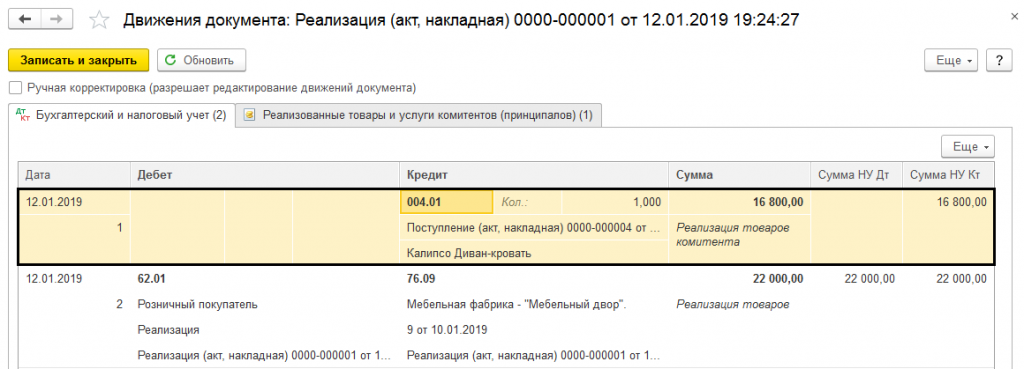Select the 62.01 debit account cell
Image resolution: width=1024 pixels, height=369 pixels.
point(264,279)
